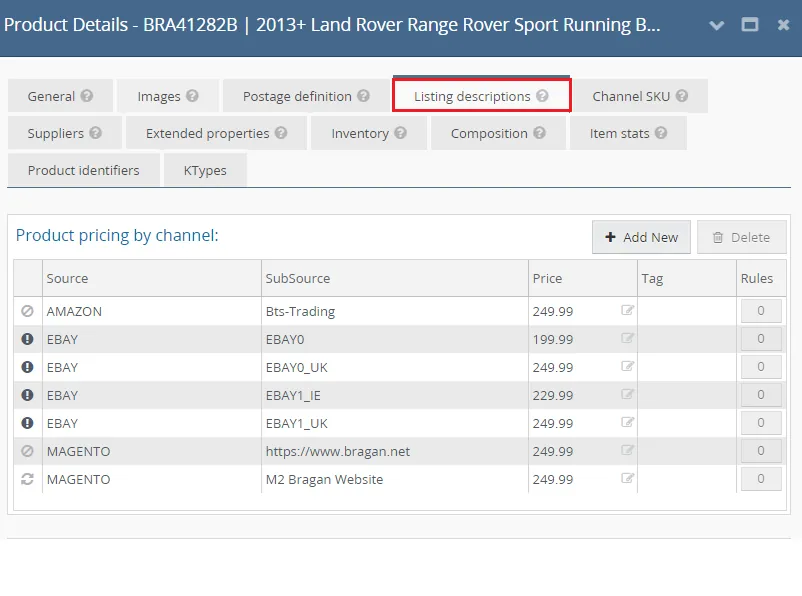Switch to the KTypes tab
Screen dimensions: 802x596
(205, 170)
